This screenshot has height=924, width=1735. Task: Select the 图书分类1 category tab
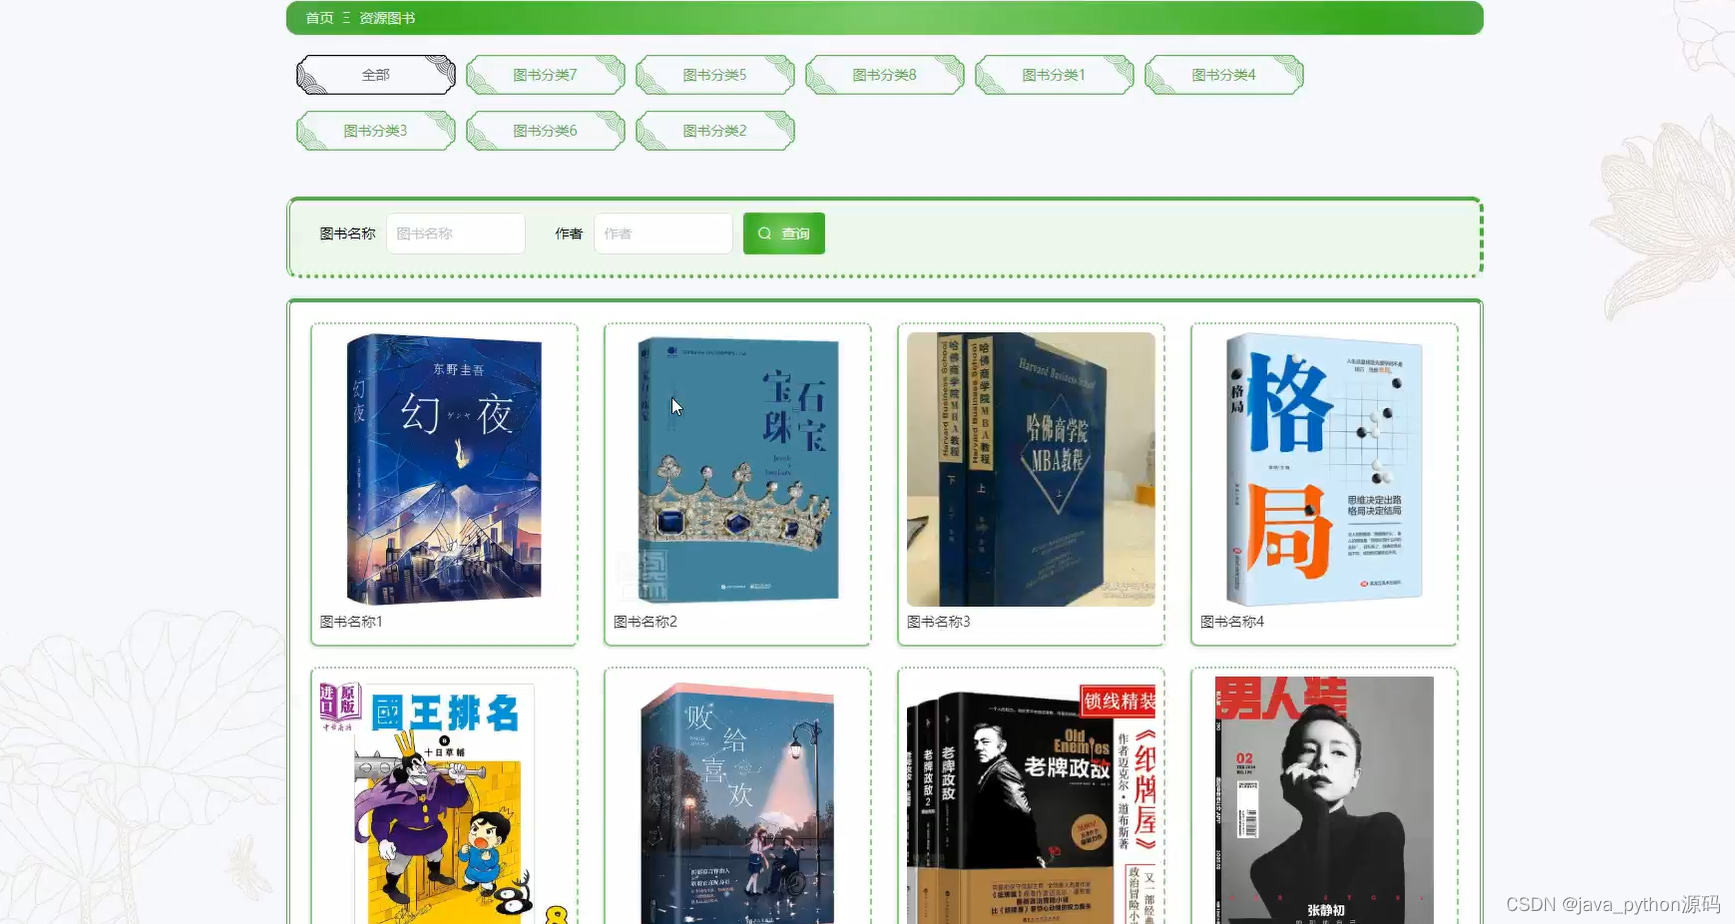(x=1054, y=75)
